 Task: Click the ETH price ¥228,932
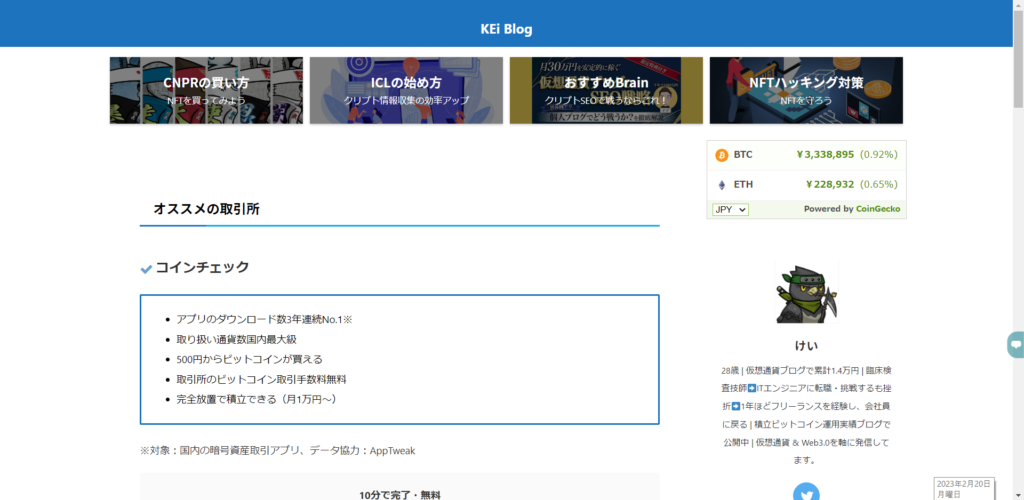click(x=829, y=185)
